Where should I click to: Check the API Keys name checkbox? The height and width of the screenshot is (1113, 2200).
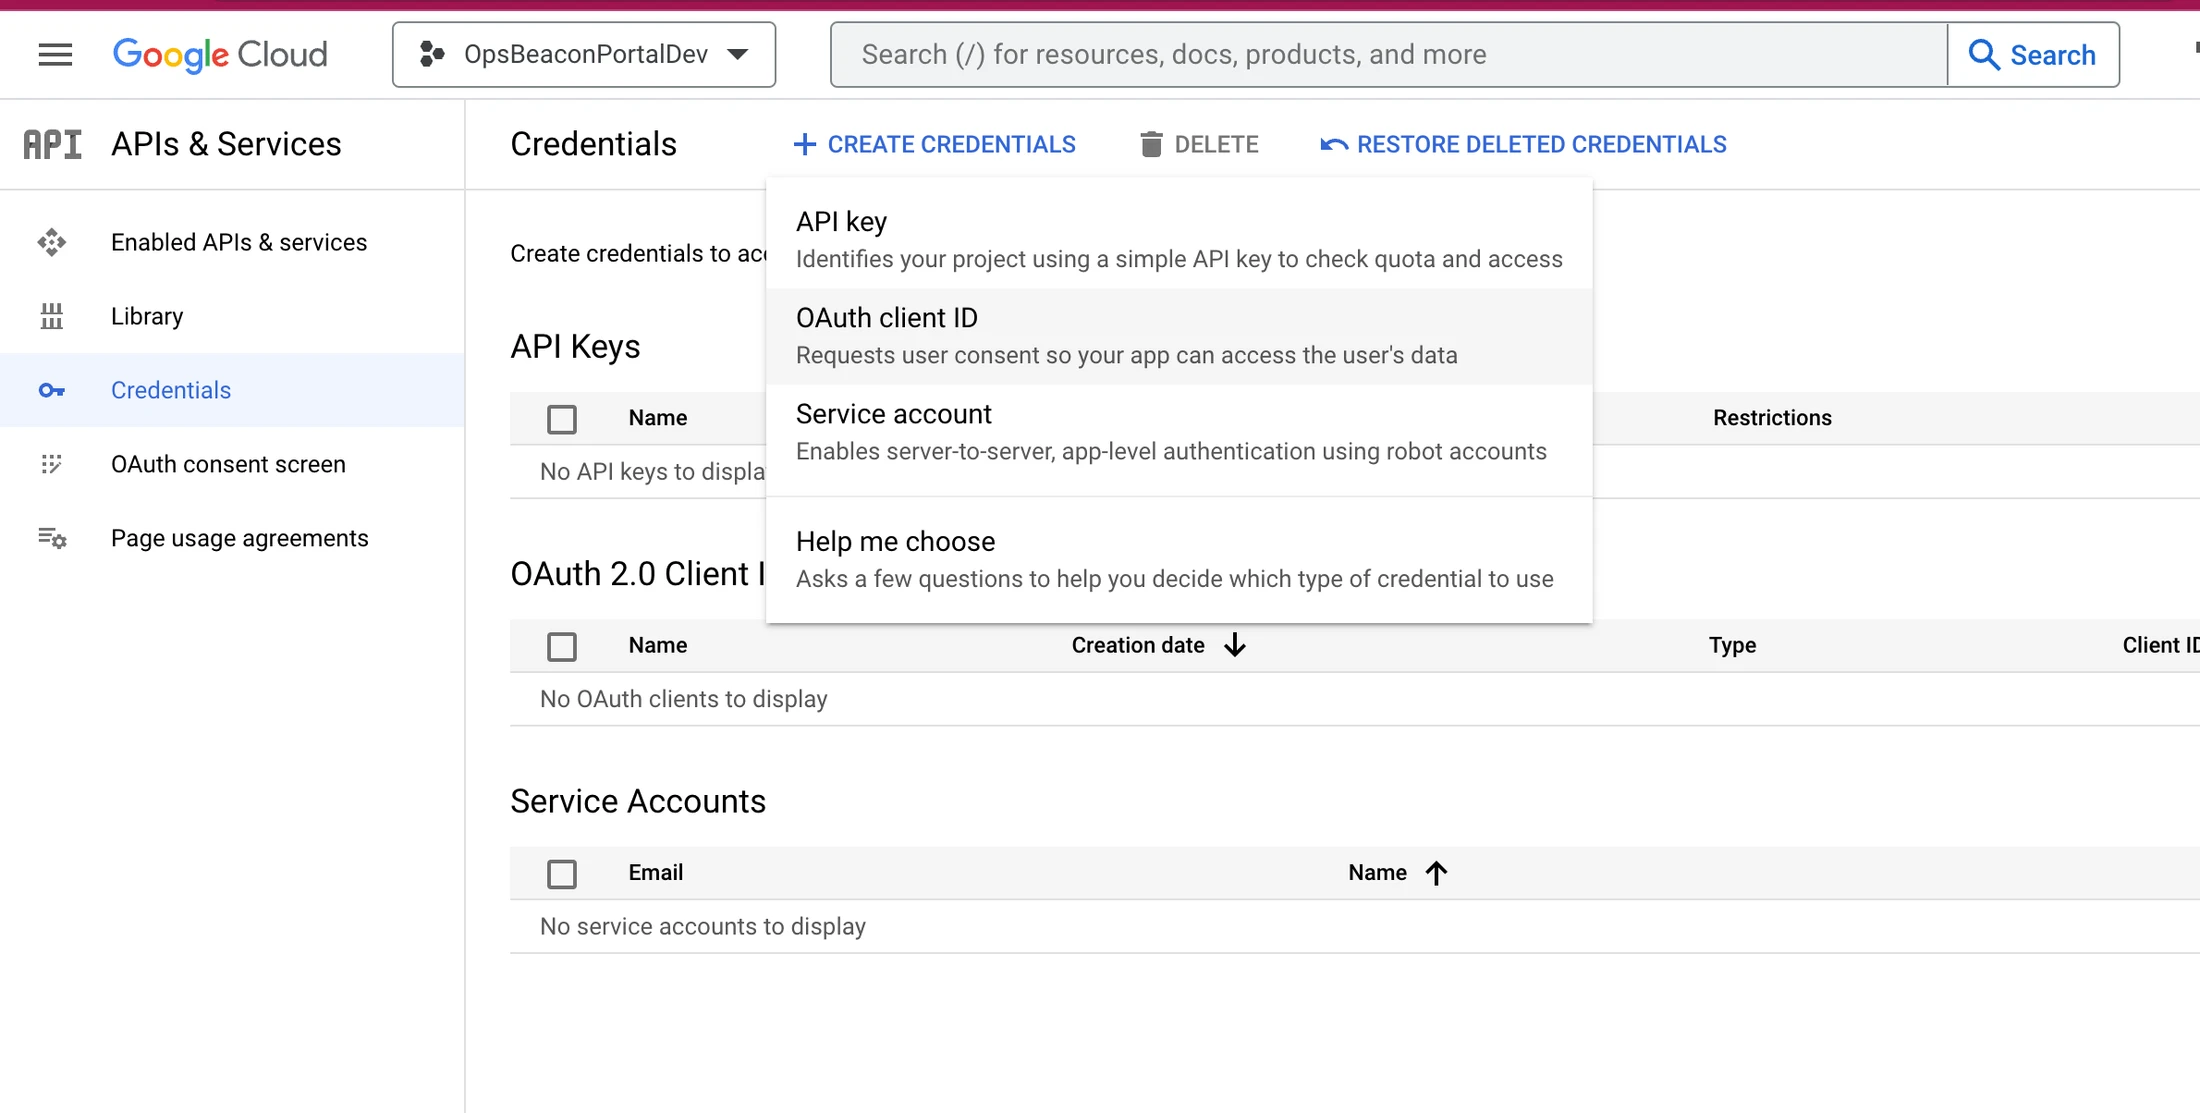[x=562, y=417]
